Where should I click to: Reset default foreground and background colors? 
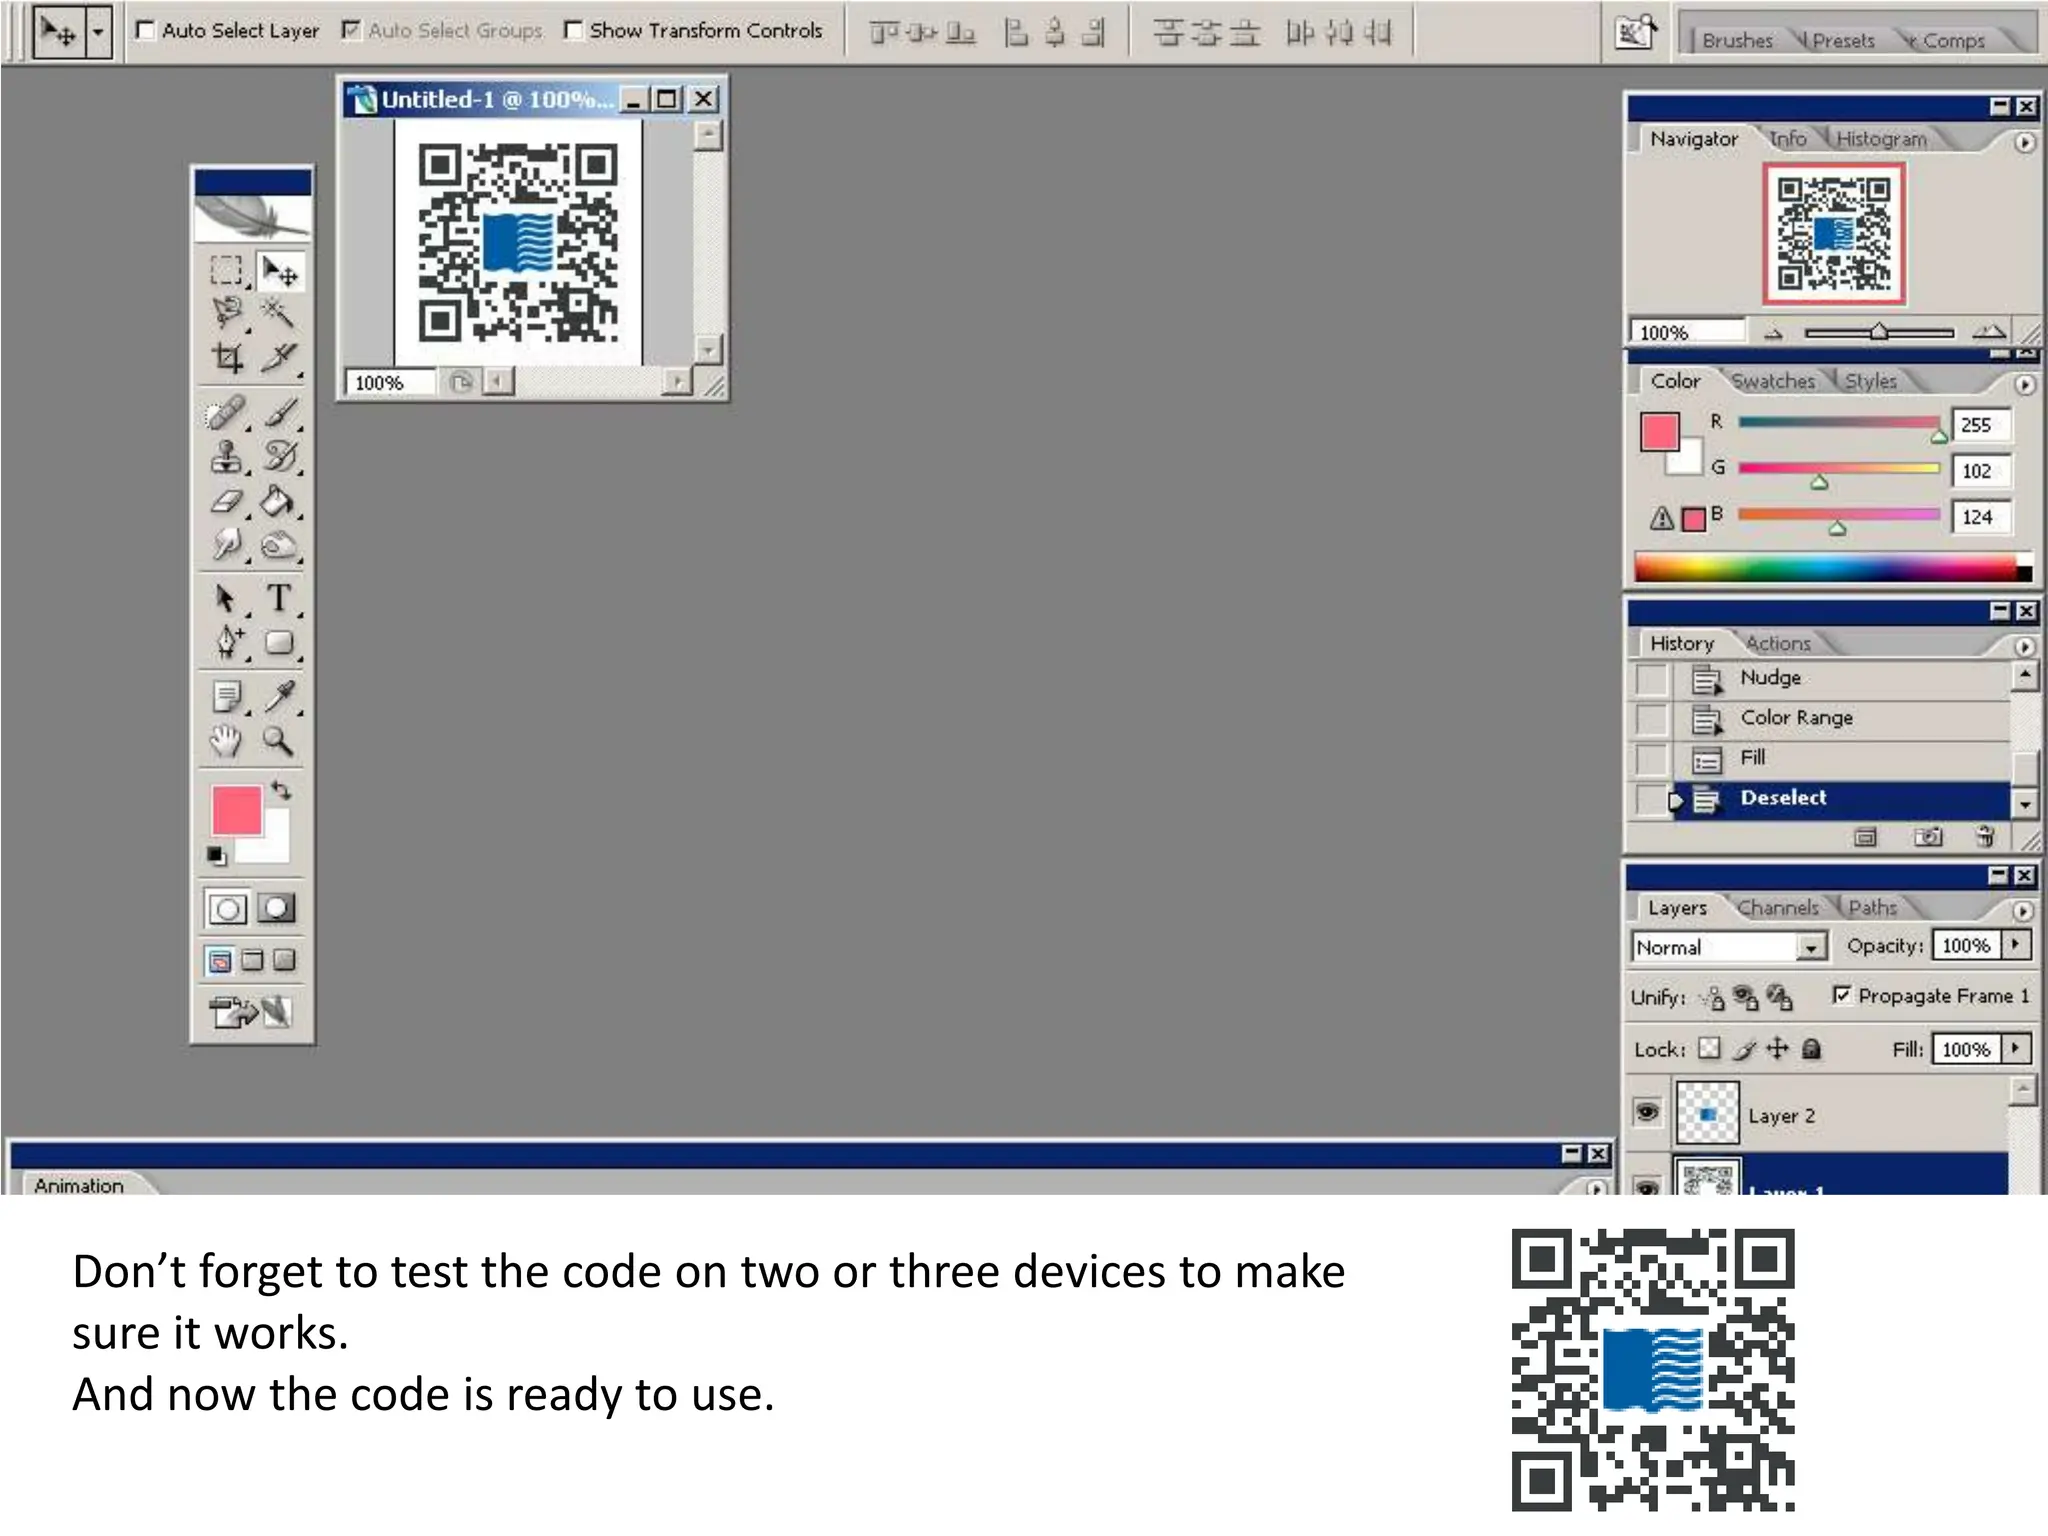pos(216,855)
